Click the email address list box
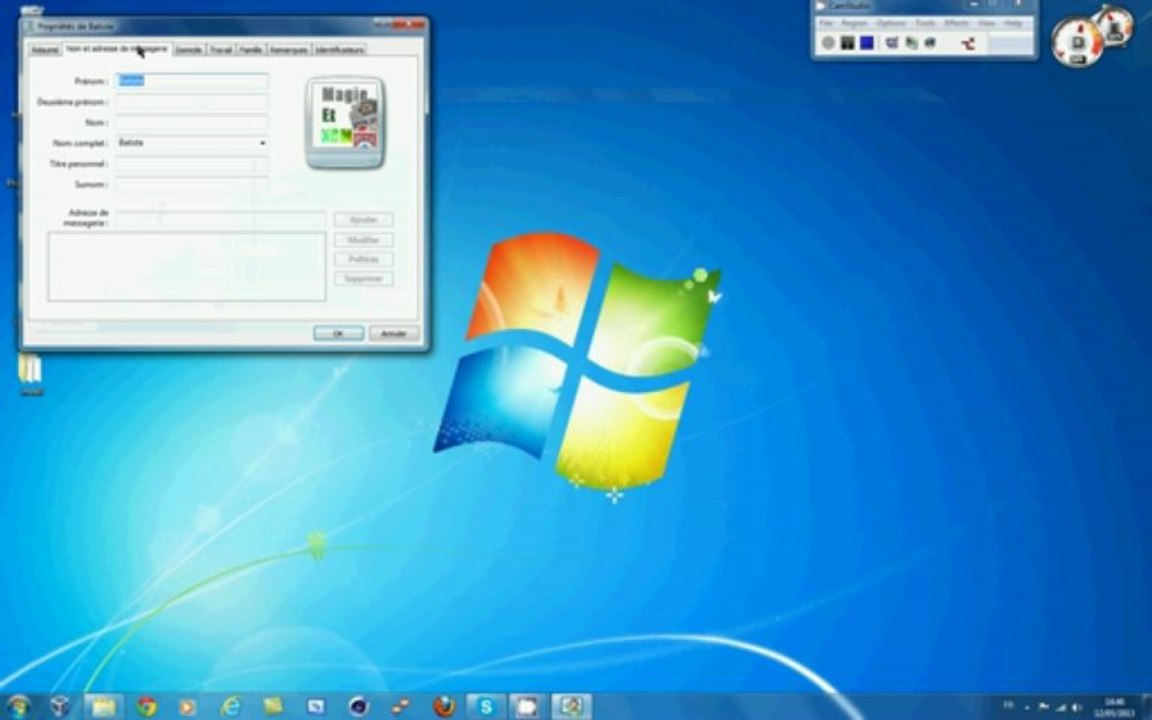1152x720 pixels. pyautogui.click(x=187, y=267)
